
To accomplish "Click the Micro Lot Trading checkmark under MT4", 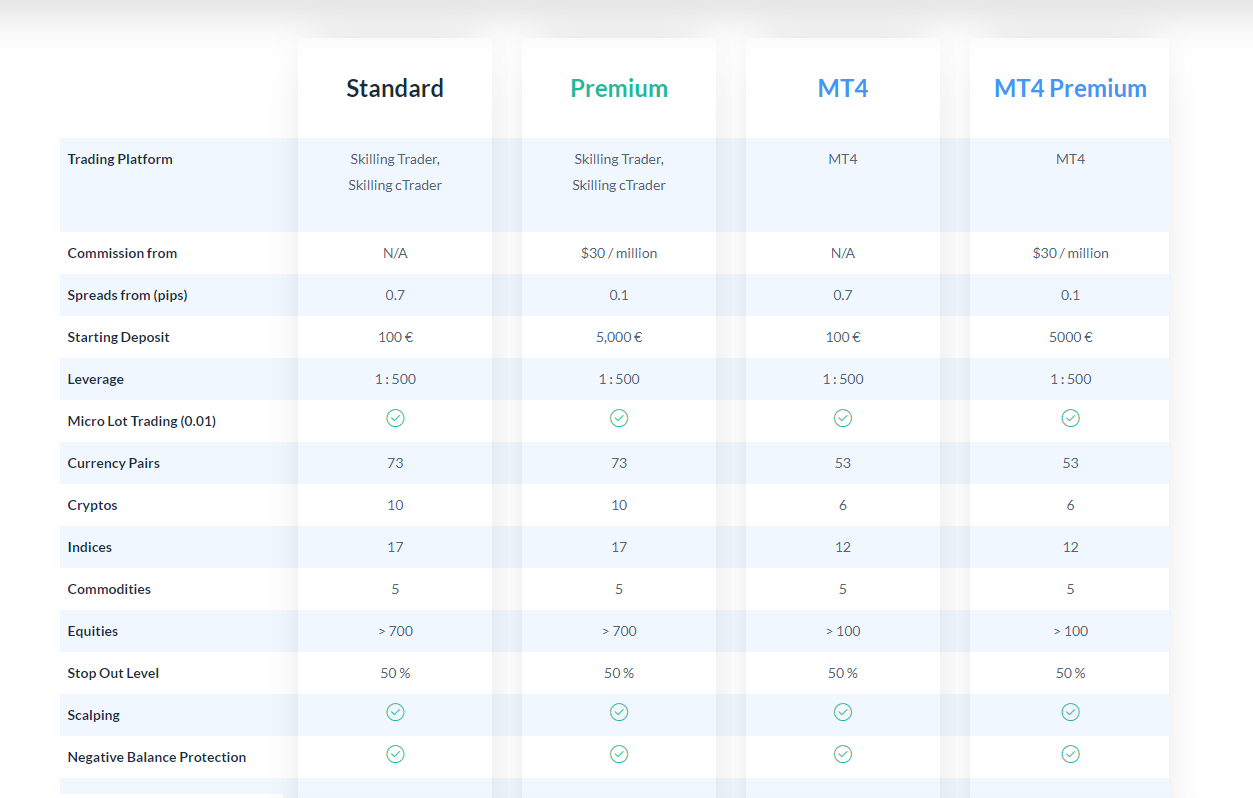I will 843,418.
